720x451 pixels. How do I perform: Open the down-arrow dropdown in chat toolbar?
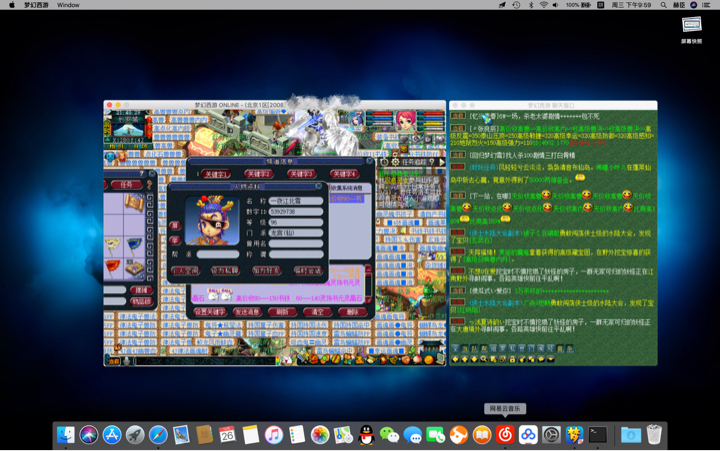pos(551,359)
